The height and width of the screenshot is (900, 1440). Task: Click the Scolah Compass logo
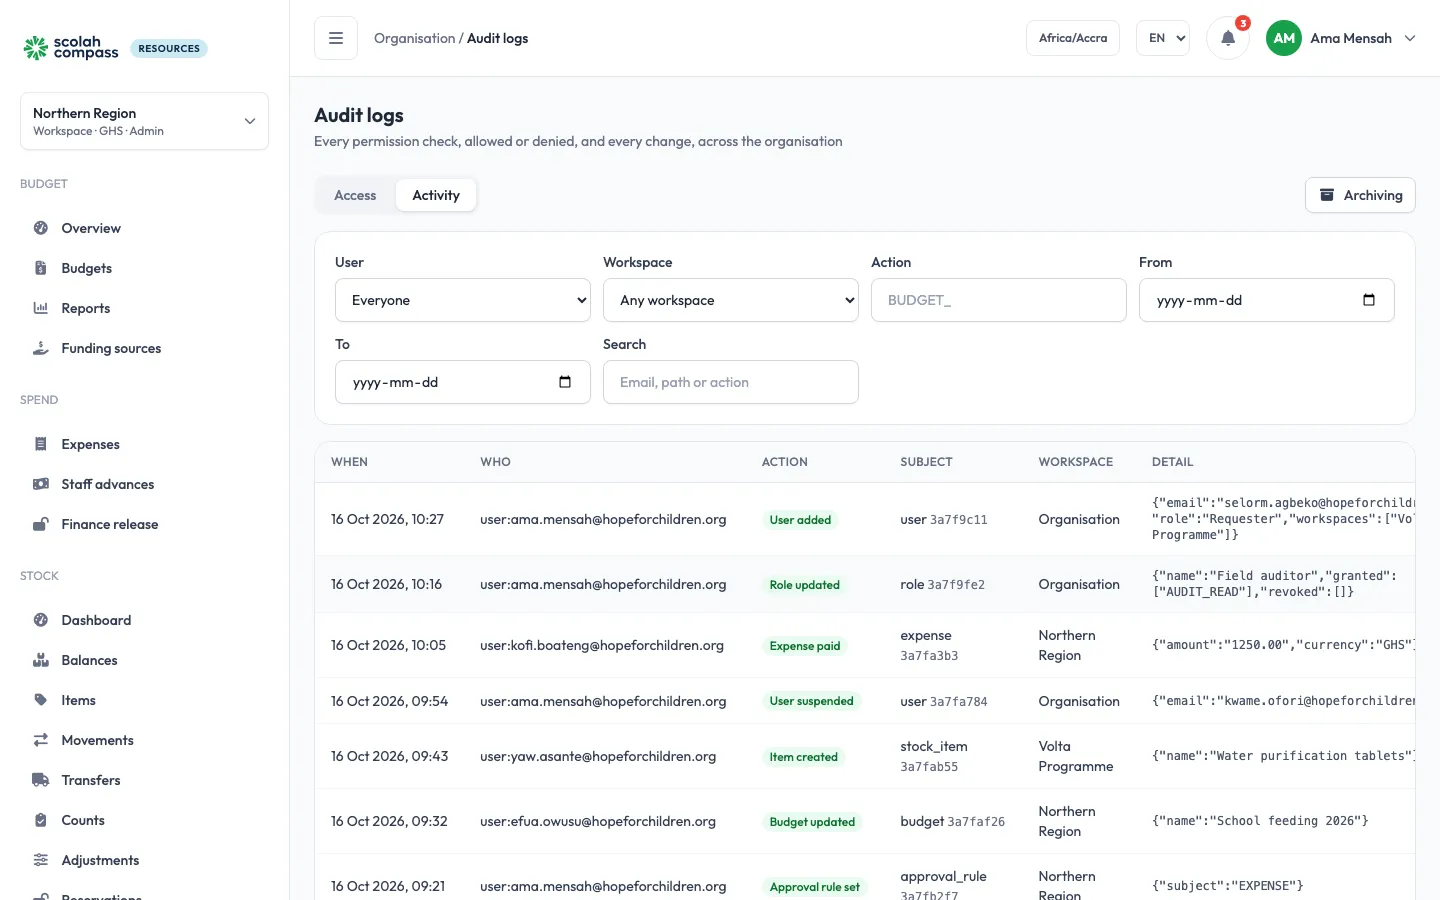tap(71, 48)
